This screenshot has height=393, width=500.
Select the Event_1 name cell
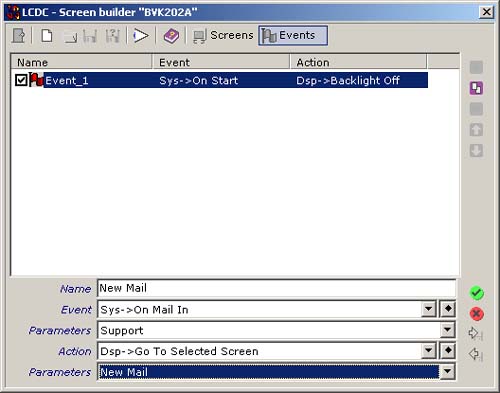(x=67, y=80)
